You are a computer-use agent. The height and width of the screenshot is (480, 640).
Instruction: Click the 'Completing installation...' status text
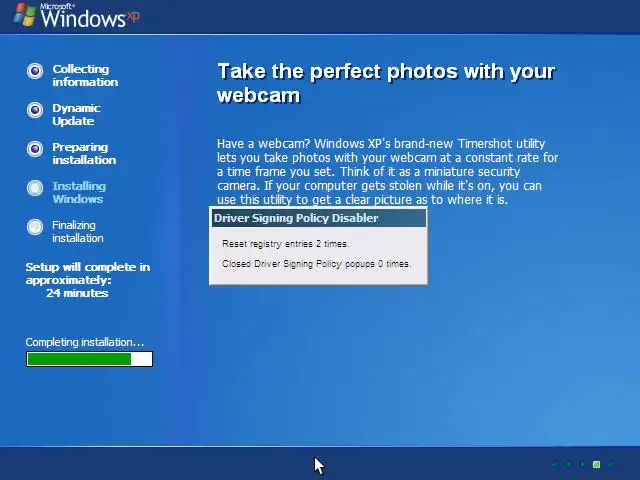tap(84, 342)
